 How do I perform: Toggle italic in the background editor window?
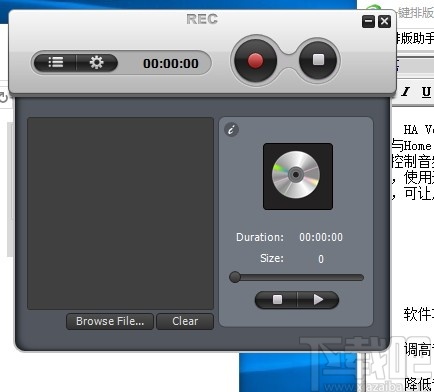point(406,91)
